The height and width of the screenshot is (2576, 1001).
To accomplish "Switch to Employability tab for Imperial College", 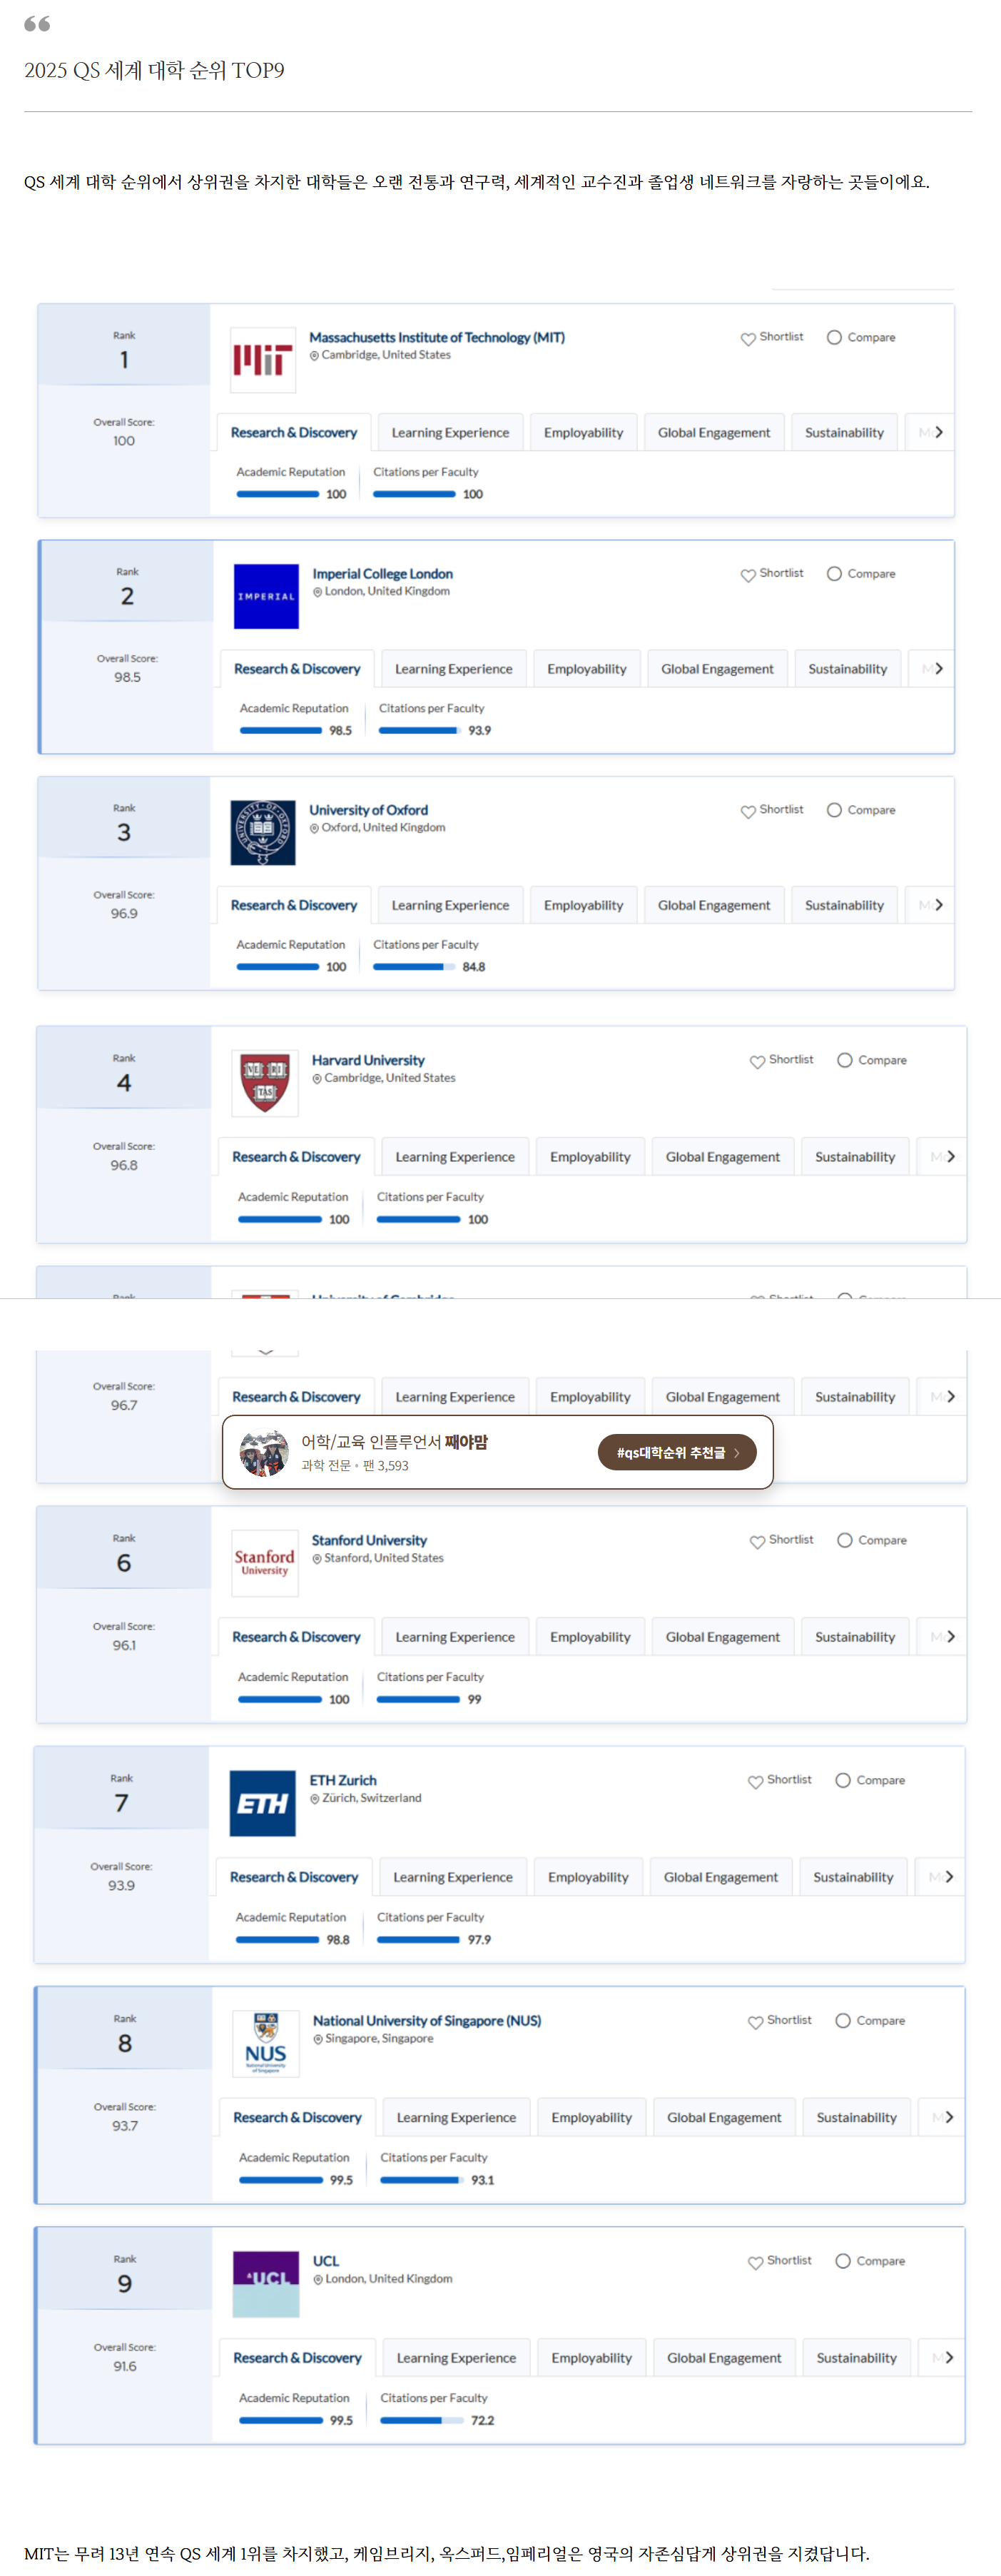I will pos(587,669).
